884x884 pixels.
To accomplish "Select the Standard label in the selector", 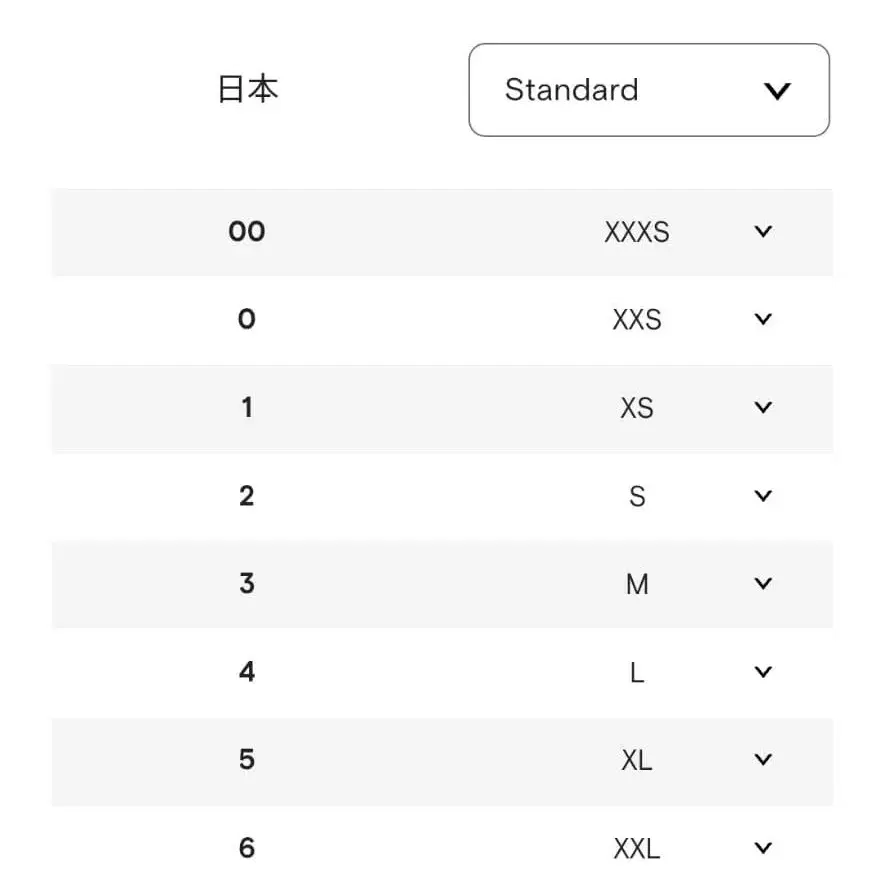I will 571,90.
